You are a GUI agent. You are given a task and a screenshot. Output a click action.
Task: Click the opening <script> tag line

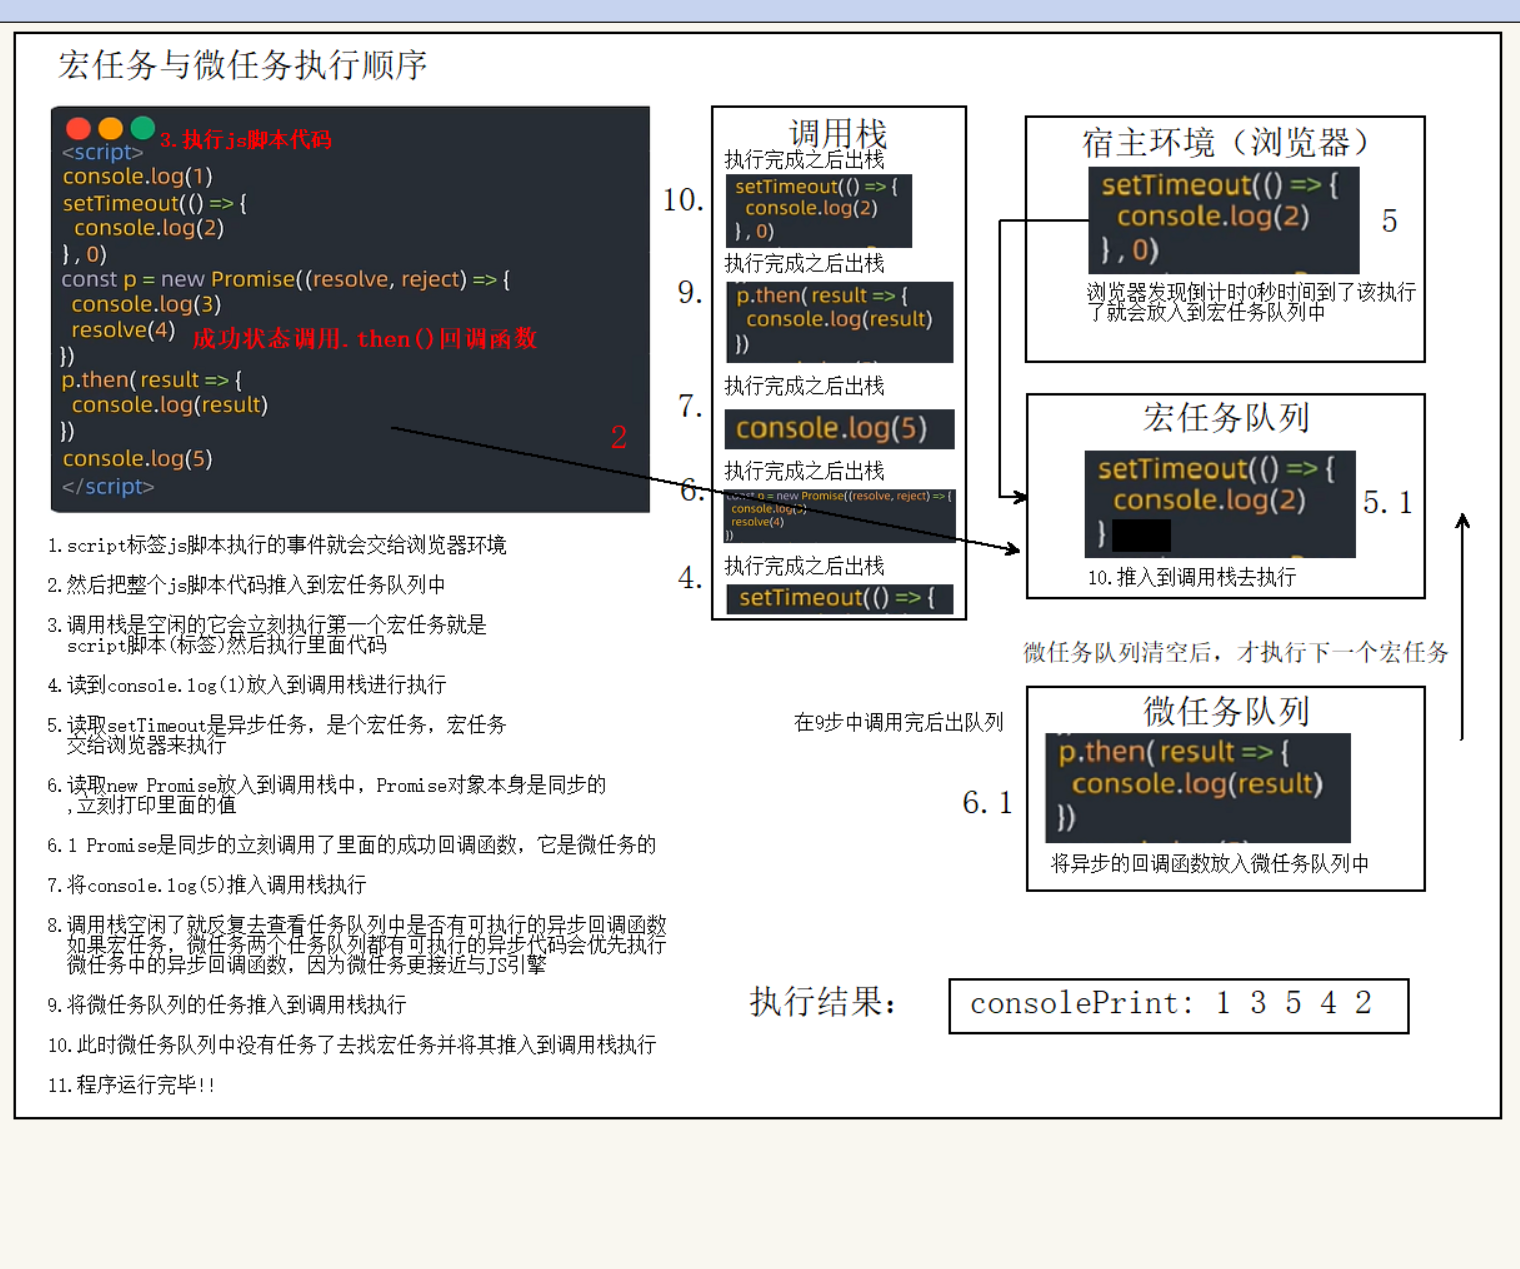(103, 152)
